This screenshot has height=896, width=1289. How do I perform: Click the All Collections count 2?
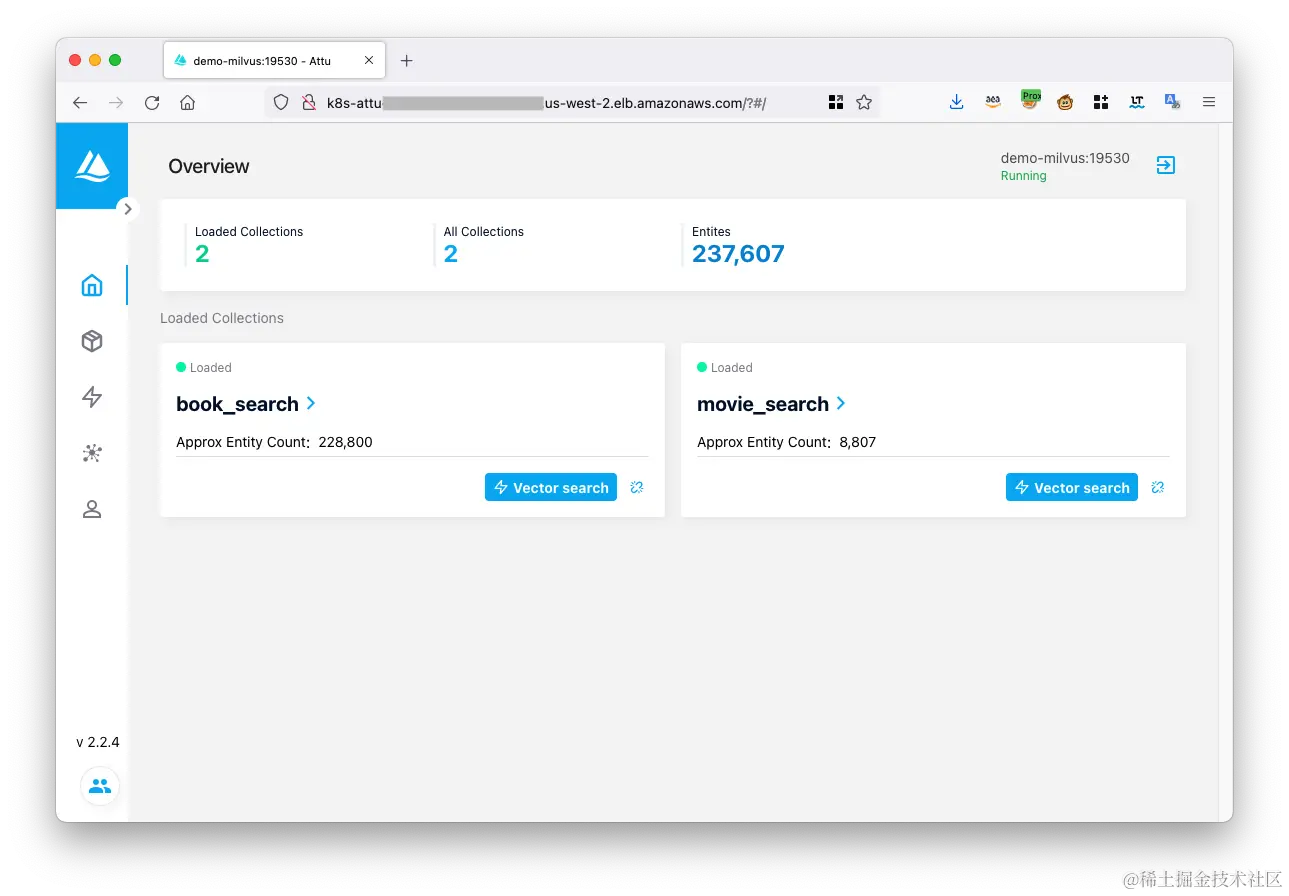(451, 254)
